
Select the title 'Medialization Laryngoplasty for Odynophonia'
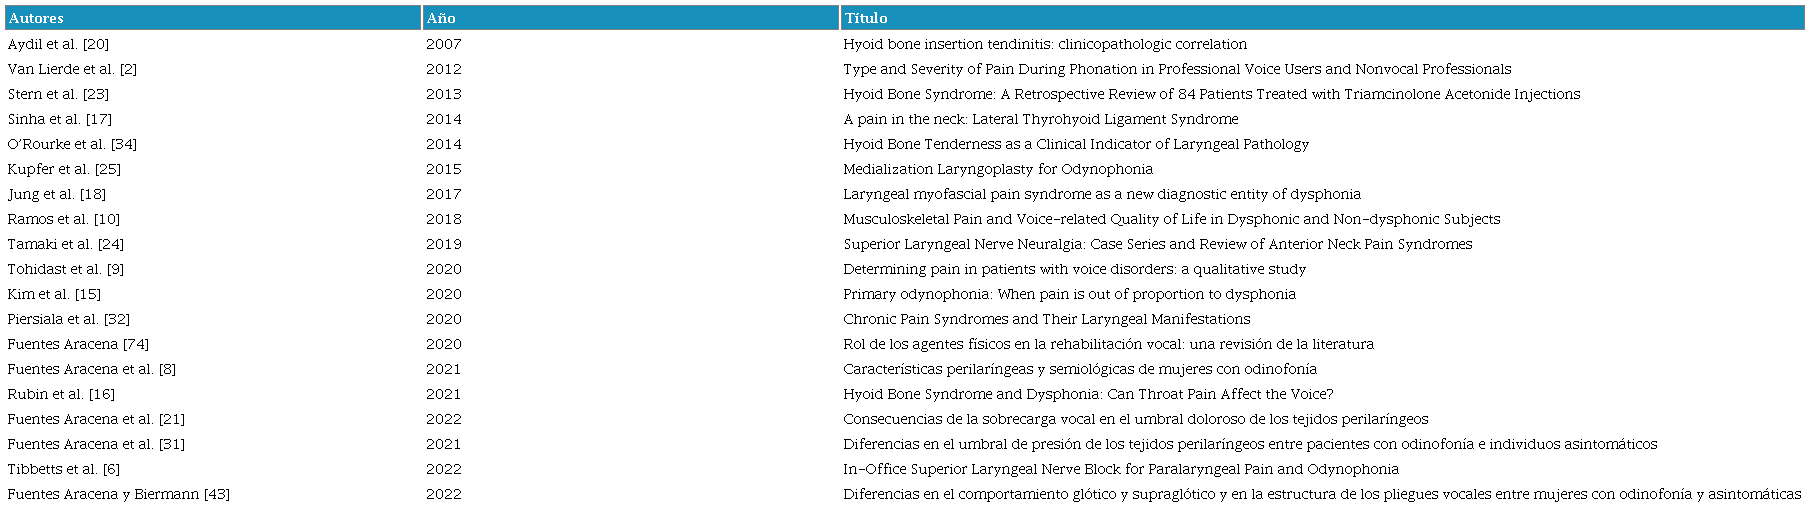(x=997, y=169)
